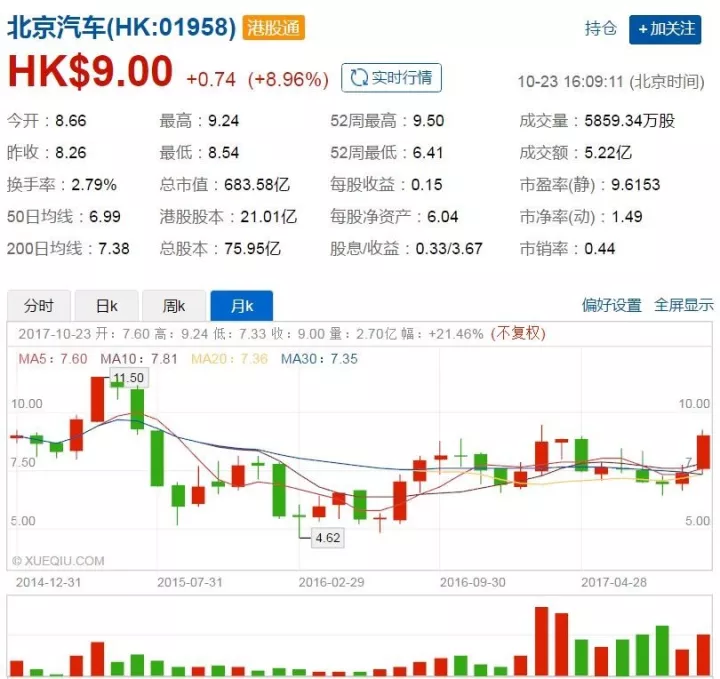This screenshot has width=720, height=679.
Task: Click the 每股净资产 value 6.04
Action: (x=443, y=216)
